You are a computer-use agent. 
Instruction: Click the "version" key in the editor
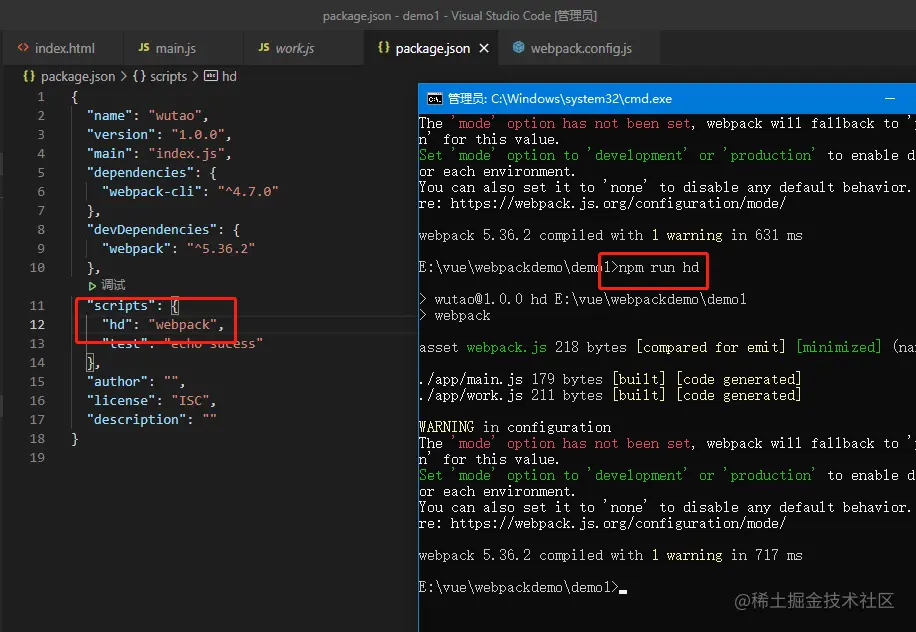[121, 135]
